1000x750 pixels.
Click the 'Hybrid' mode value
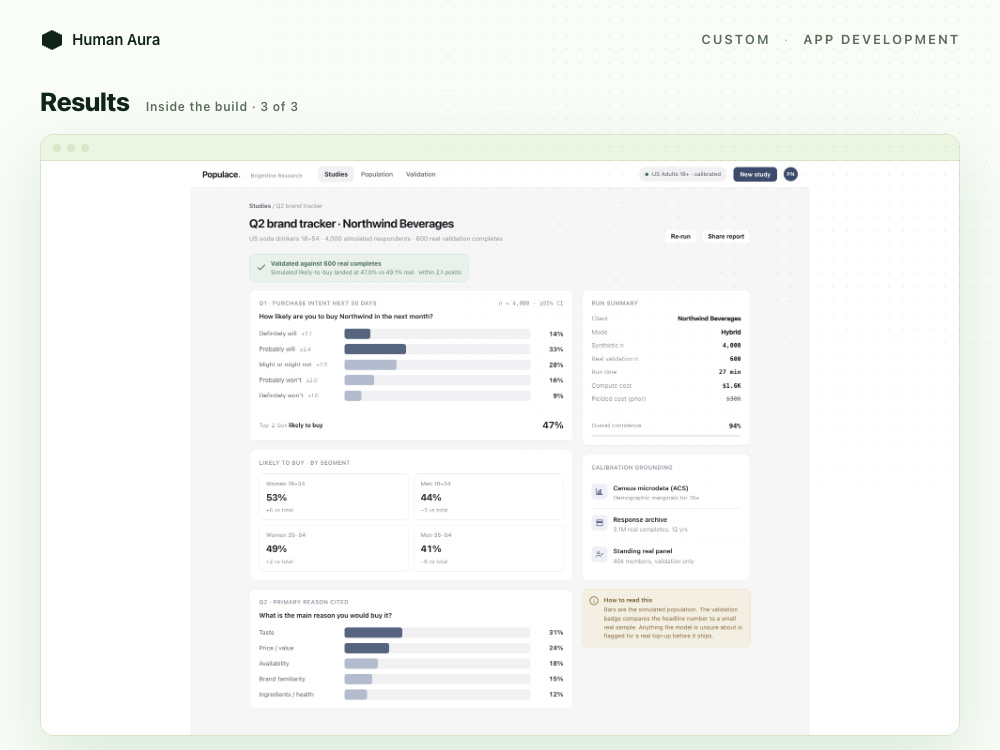pyautogui.click(x=731, y=332)
